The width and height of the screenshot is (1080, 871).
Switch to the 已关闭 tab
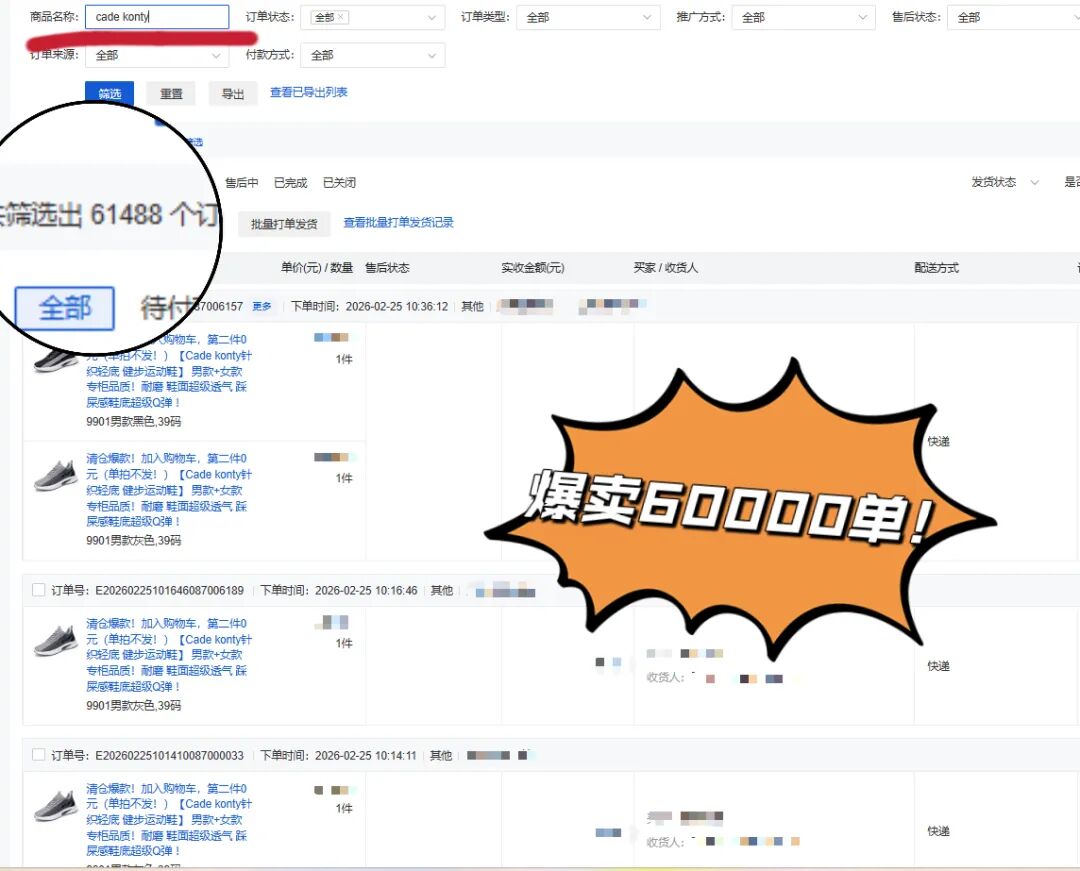339,182
